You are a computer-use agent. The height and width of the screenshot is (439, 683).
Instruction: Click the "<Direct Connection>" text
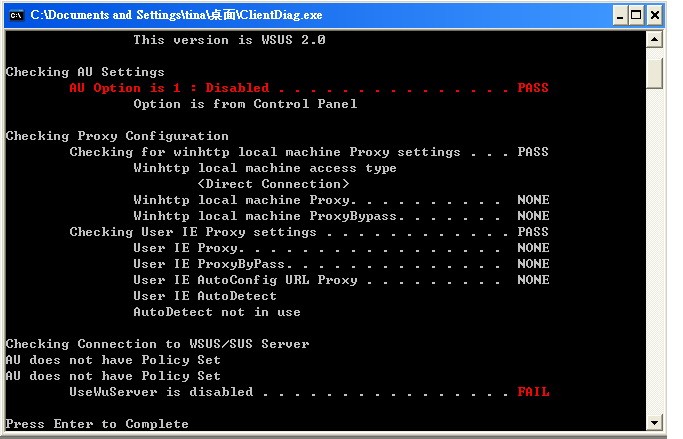[x=273, y=184]
